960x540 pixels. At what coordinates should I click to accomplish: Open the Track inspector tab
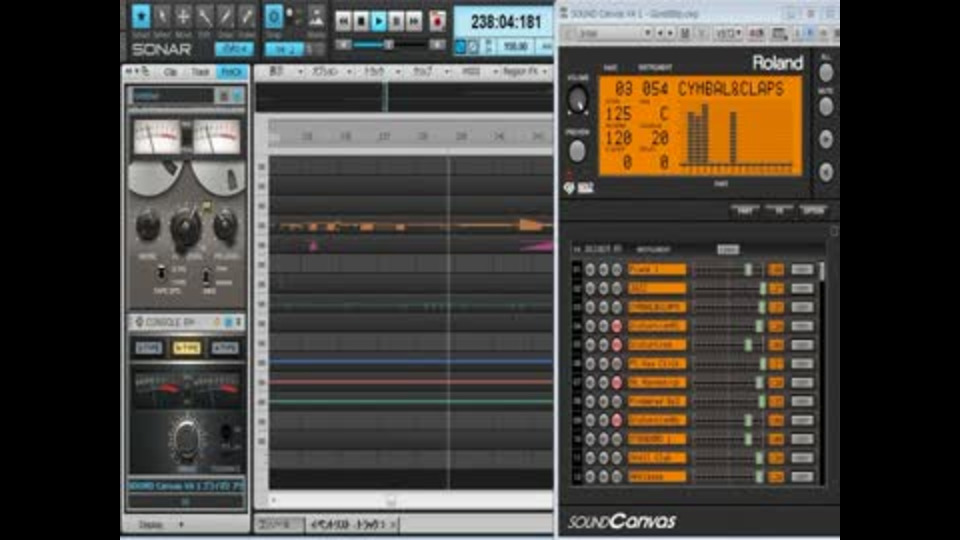[200, 72]
